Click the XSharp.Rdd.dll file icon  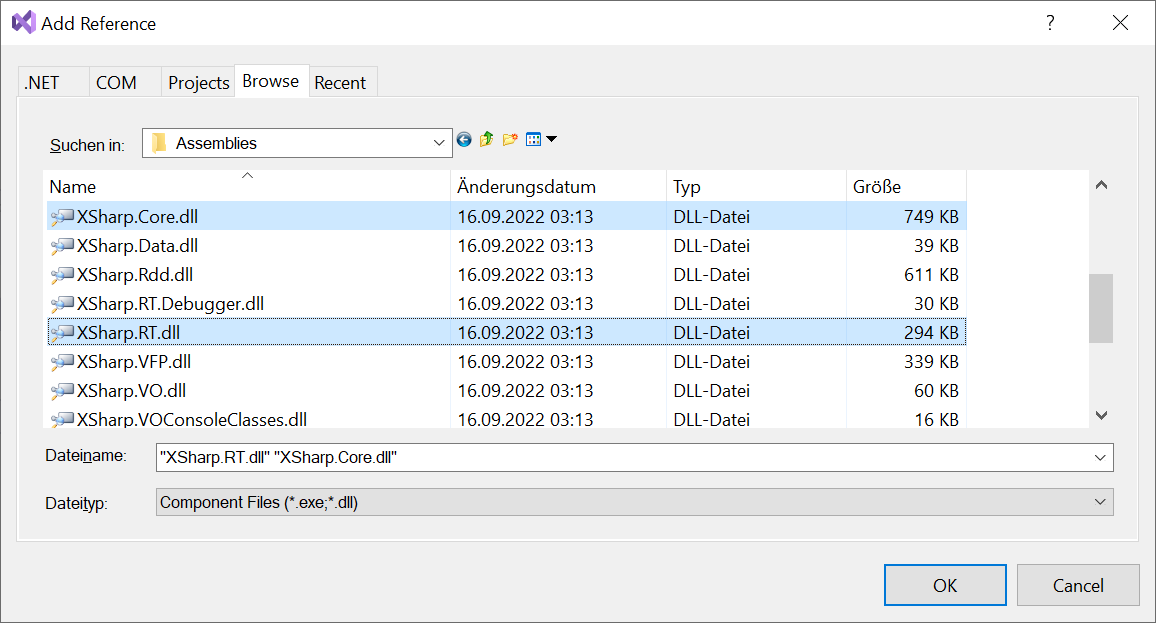(63, 275)
